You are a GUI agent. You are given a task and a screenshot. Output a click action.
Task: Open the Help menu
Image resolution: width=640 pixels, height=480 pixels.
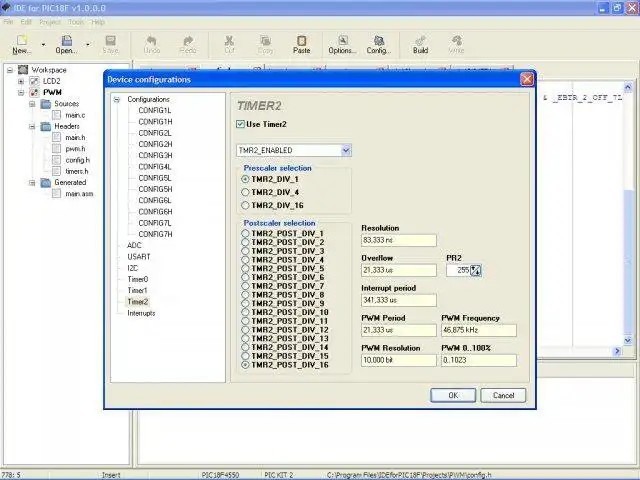[98, 22]
